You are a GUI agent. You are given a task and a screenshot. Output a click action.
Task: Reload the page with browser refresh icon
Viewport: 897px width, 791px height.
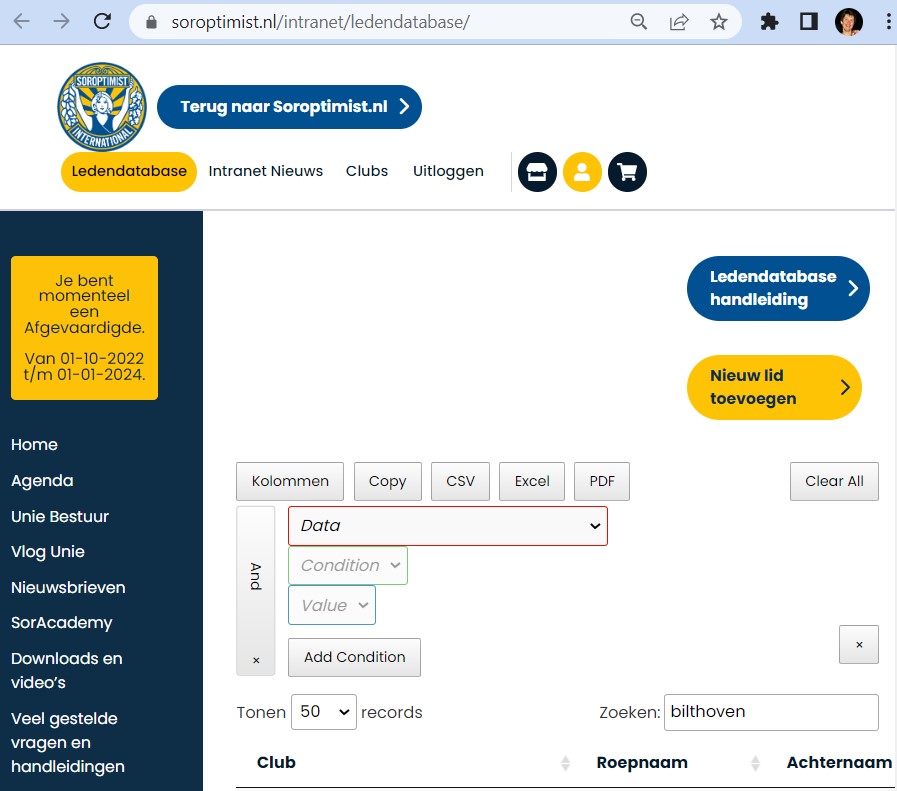[x=102, y=21]
